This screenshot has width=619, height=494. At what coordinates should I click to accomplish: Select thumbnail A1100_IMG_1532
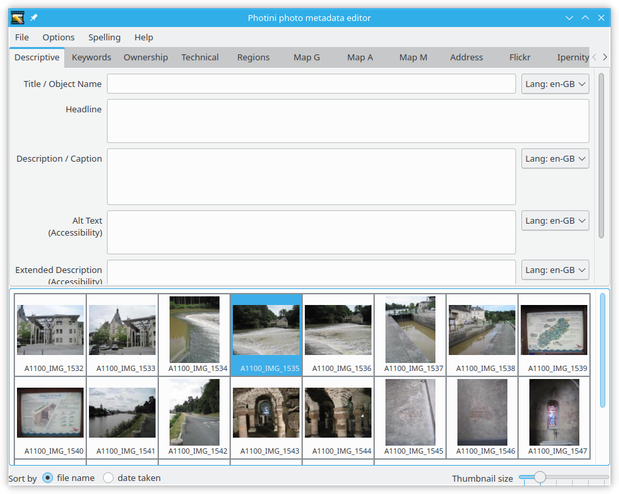[51, 335]
